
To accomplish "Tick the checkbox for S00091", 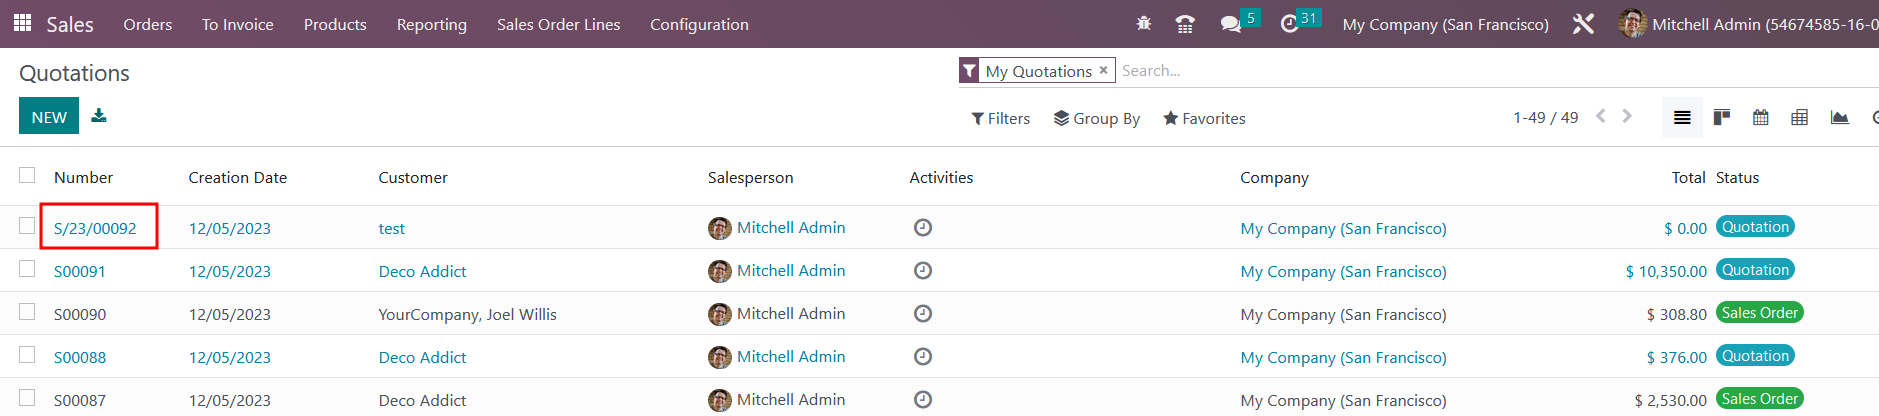I will point(27,269).
